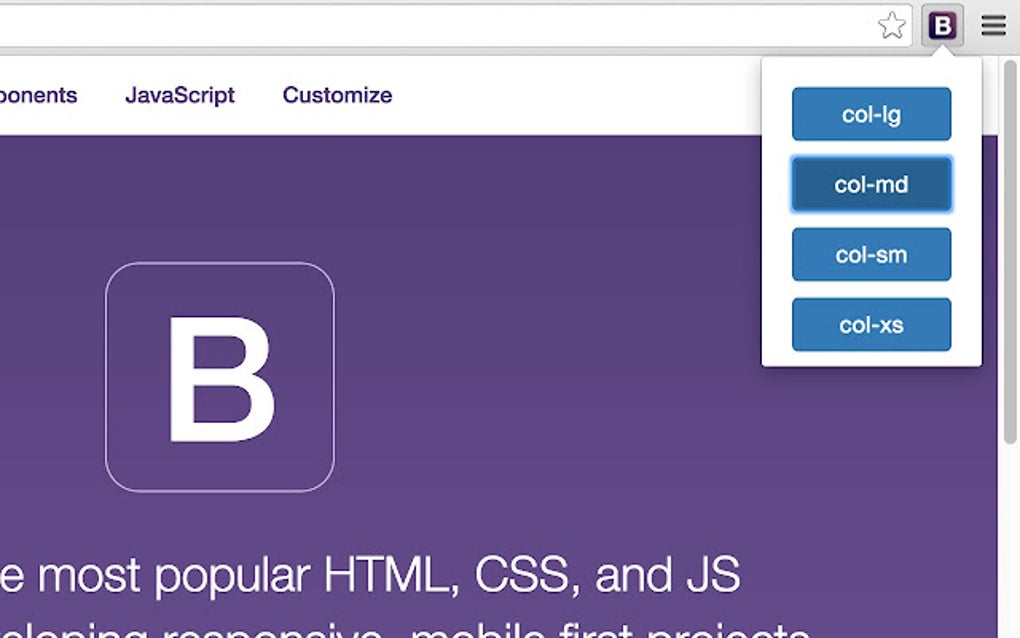1020x638 pixels.
Task: Open the Chrome hamburger menu
Action: pyautogui.click(x=993, y=25)
